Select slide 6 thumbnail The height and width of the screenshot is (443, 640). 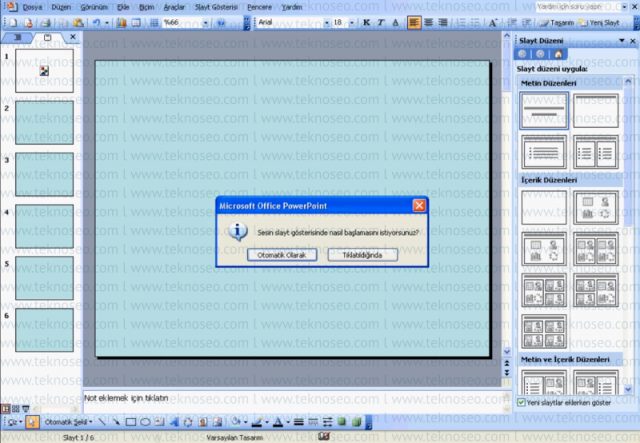44,330
